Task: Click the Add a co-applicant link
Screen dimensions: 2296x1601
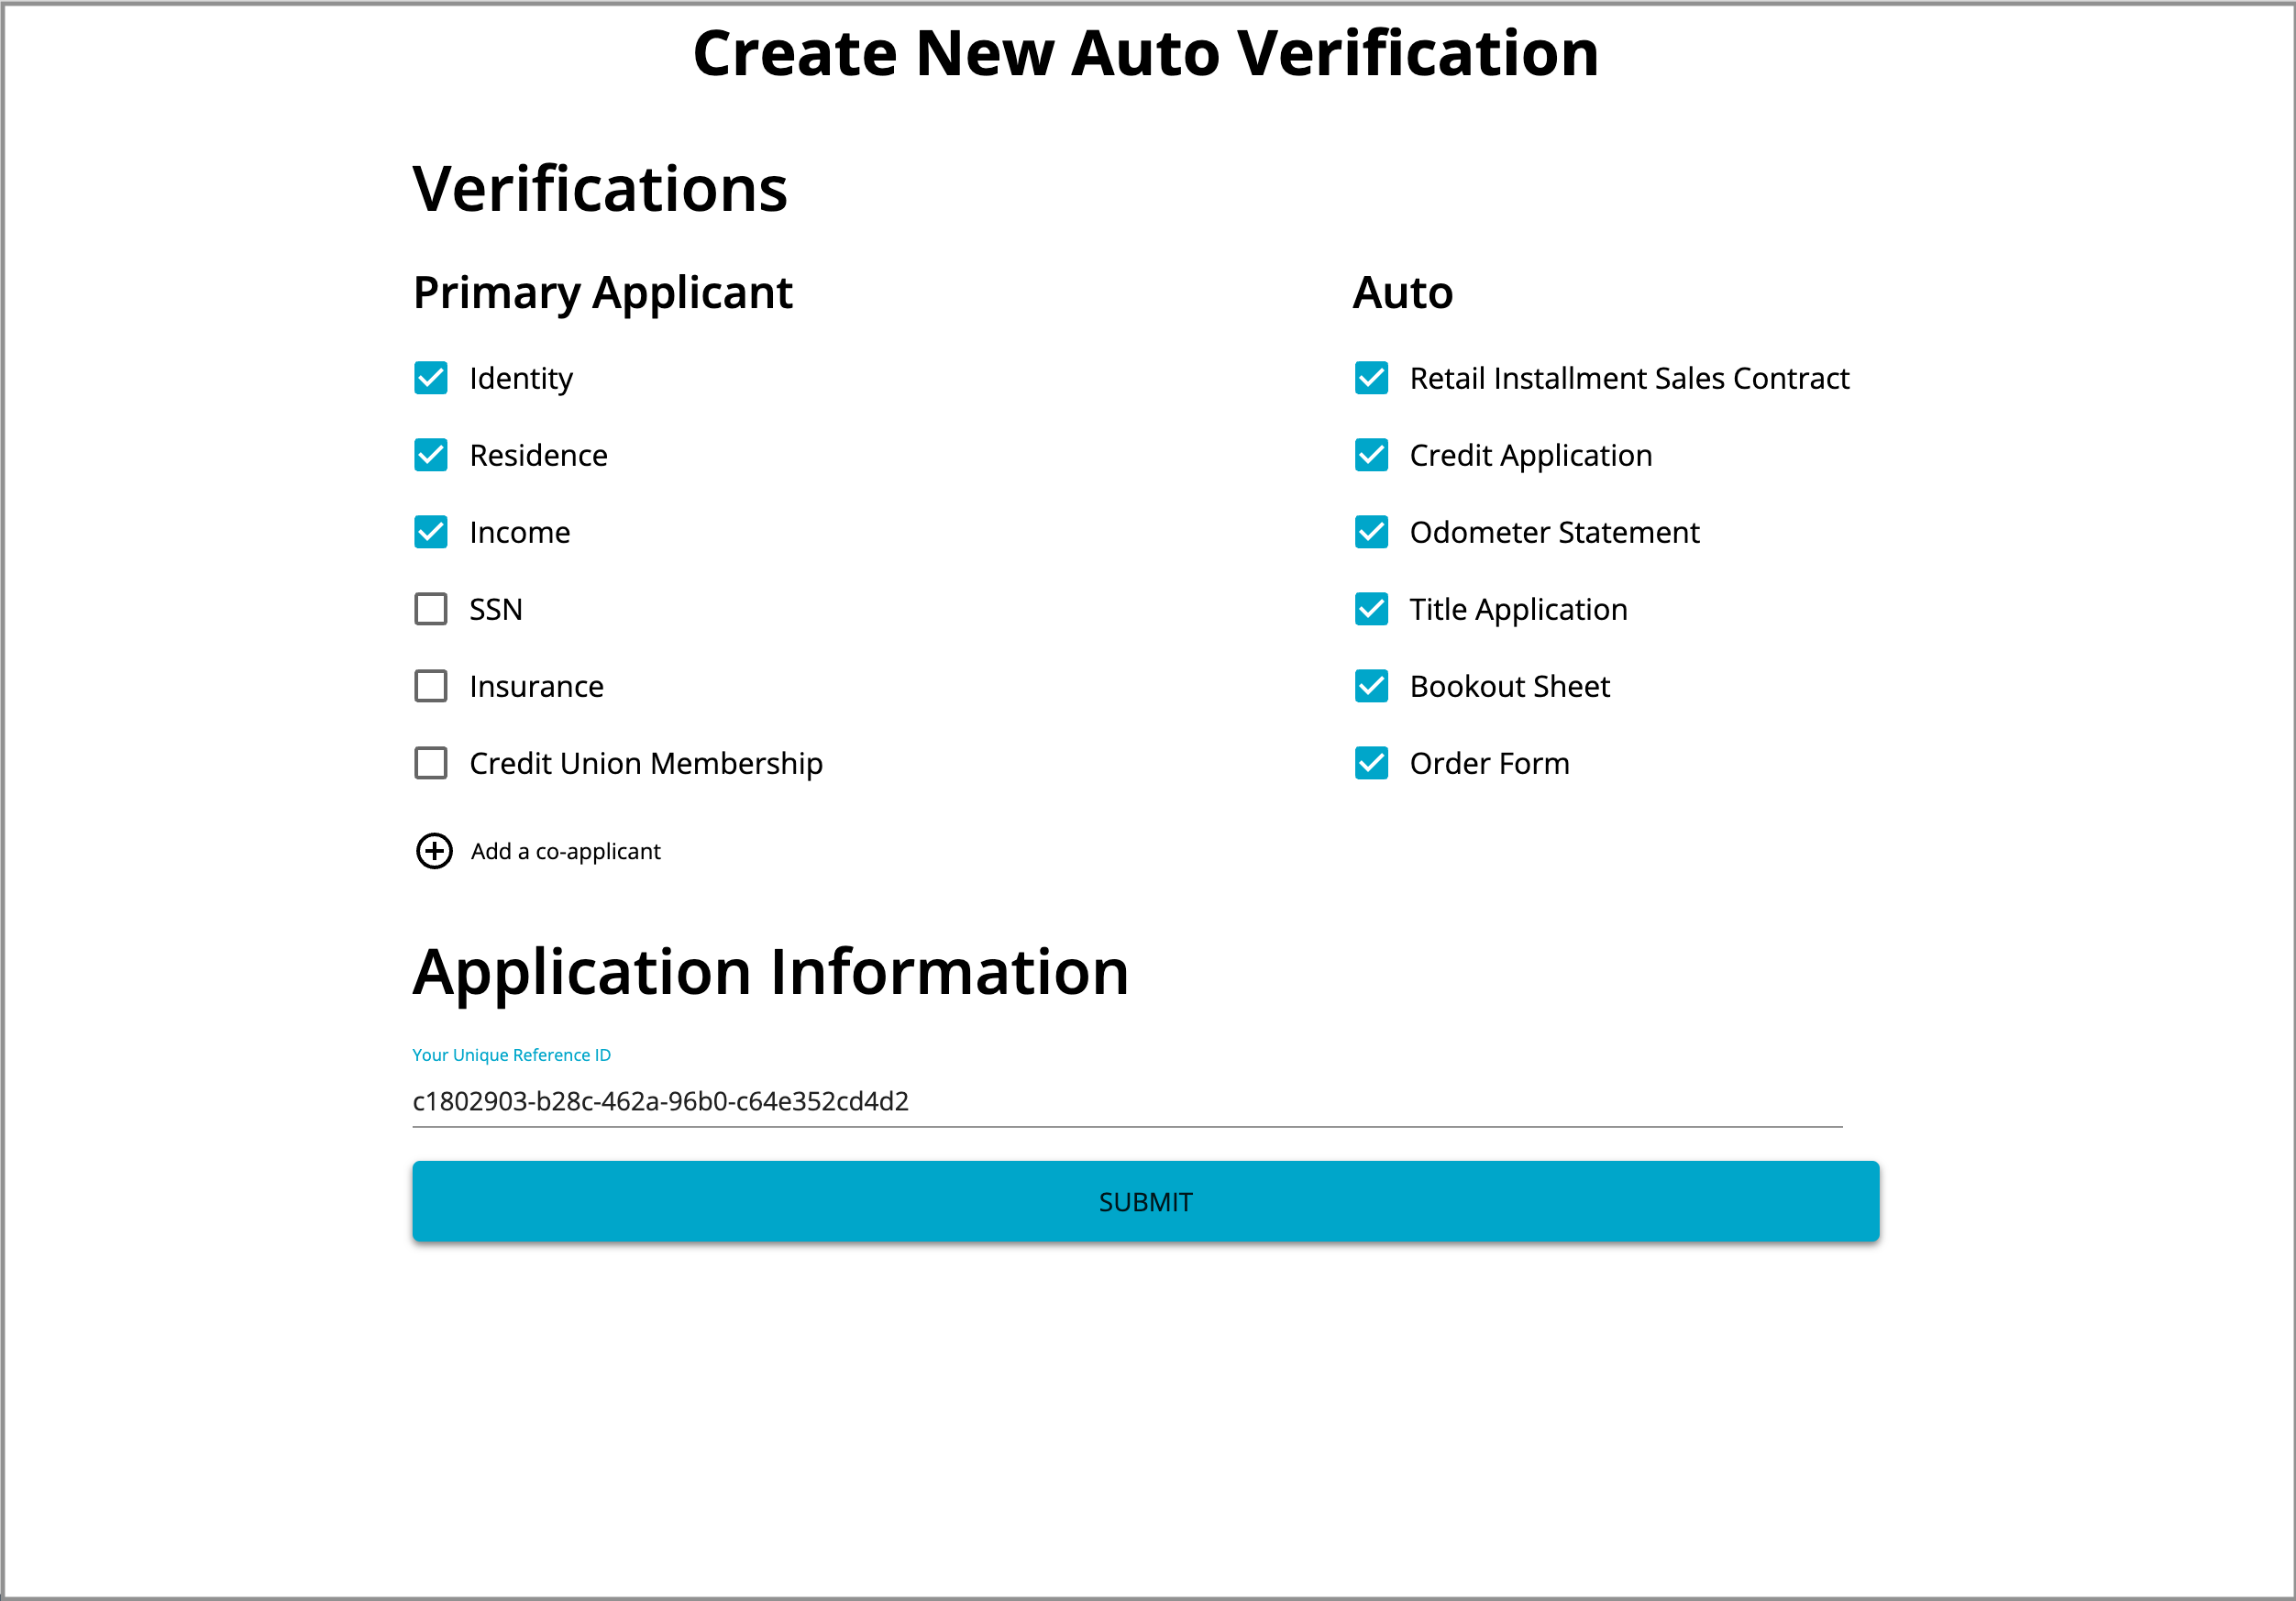Action: 565,852
